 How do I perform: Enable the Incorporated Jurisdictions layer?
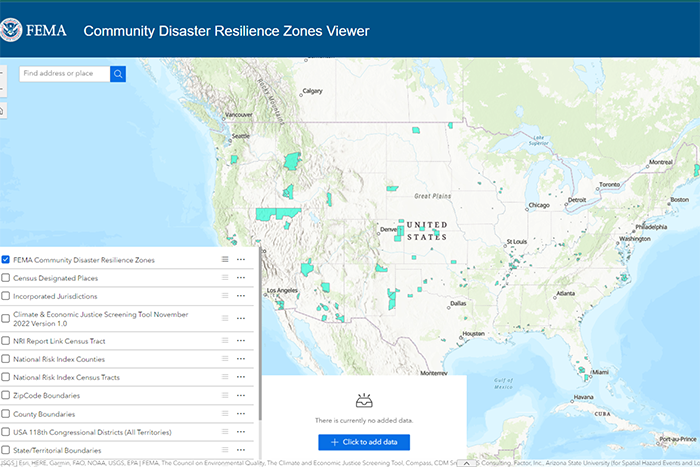(6, 296)
